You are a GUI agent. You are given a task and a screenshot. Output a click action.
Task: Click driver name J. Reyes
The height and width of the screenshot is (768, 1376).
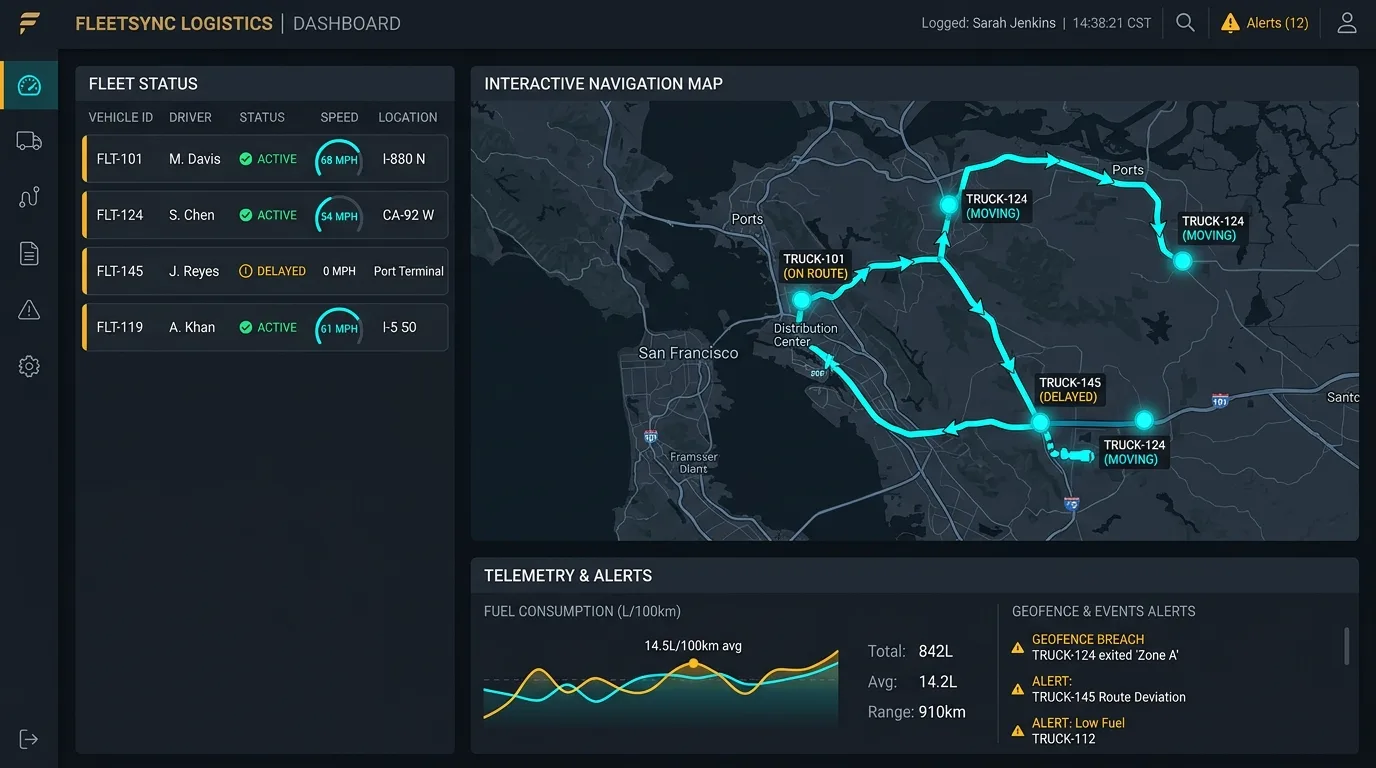pyautogui.click(x=194, y=271)
